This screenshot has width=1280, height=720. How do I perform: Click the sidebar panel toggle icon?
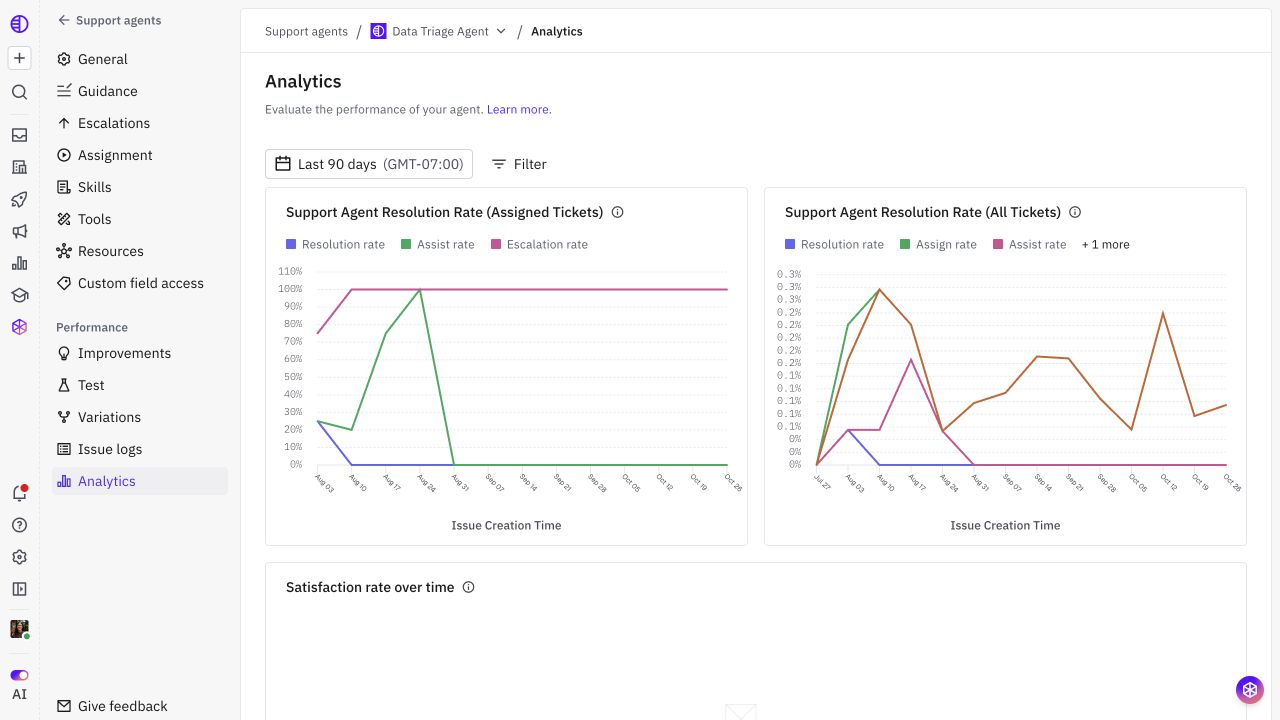(19, 589)
